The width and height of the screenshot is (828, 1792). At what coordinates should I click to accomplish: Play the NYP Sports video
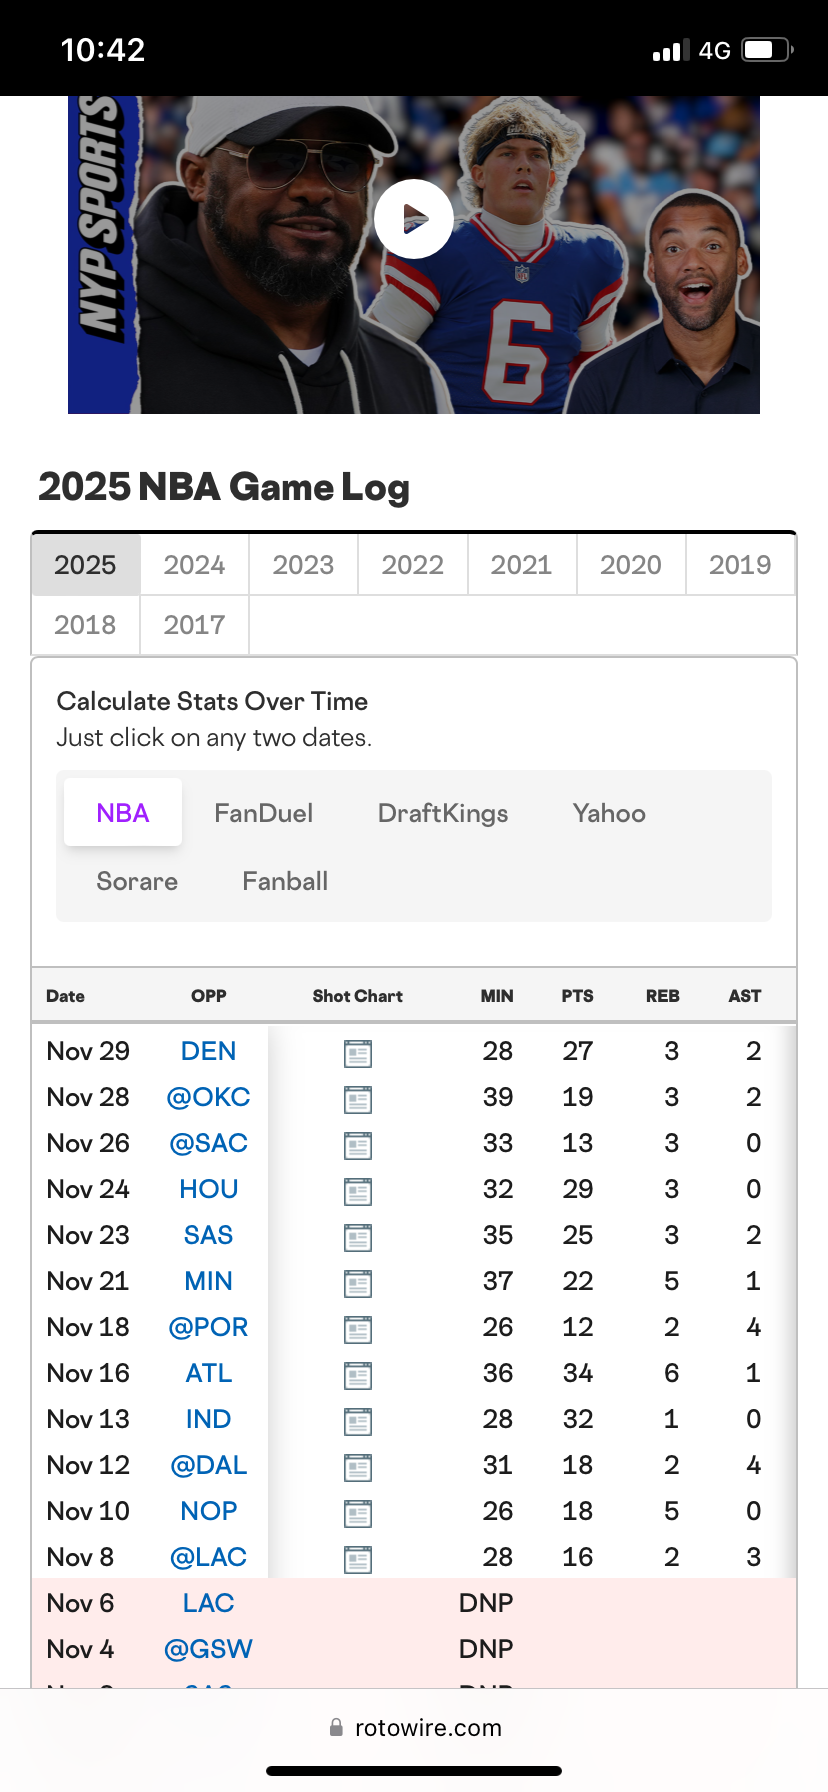(414, 219)
